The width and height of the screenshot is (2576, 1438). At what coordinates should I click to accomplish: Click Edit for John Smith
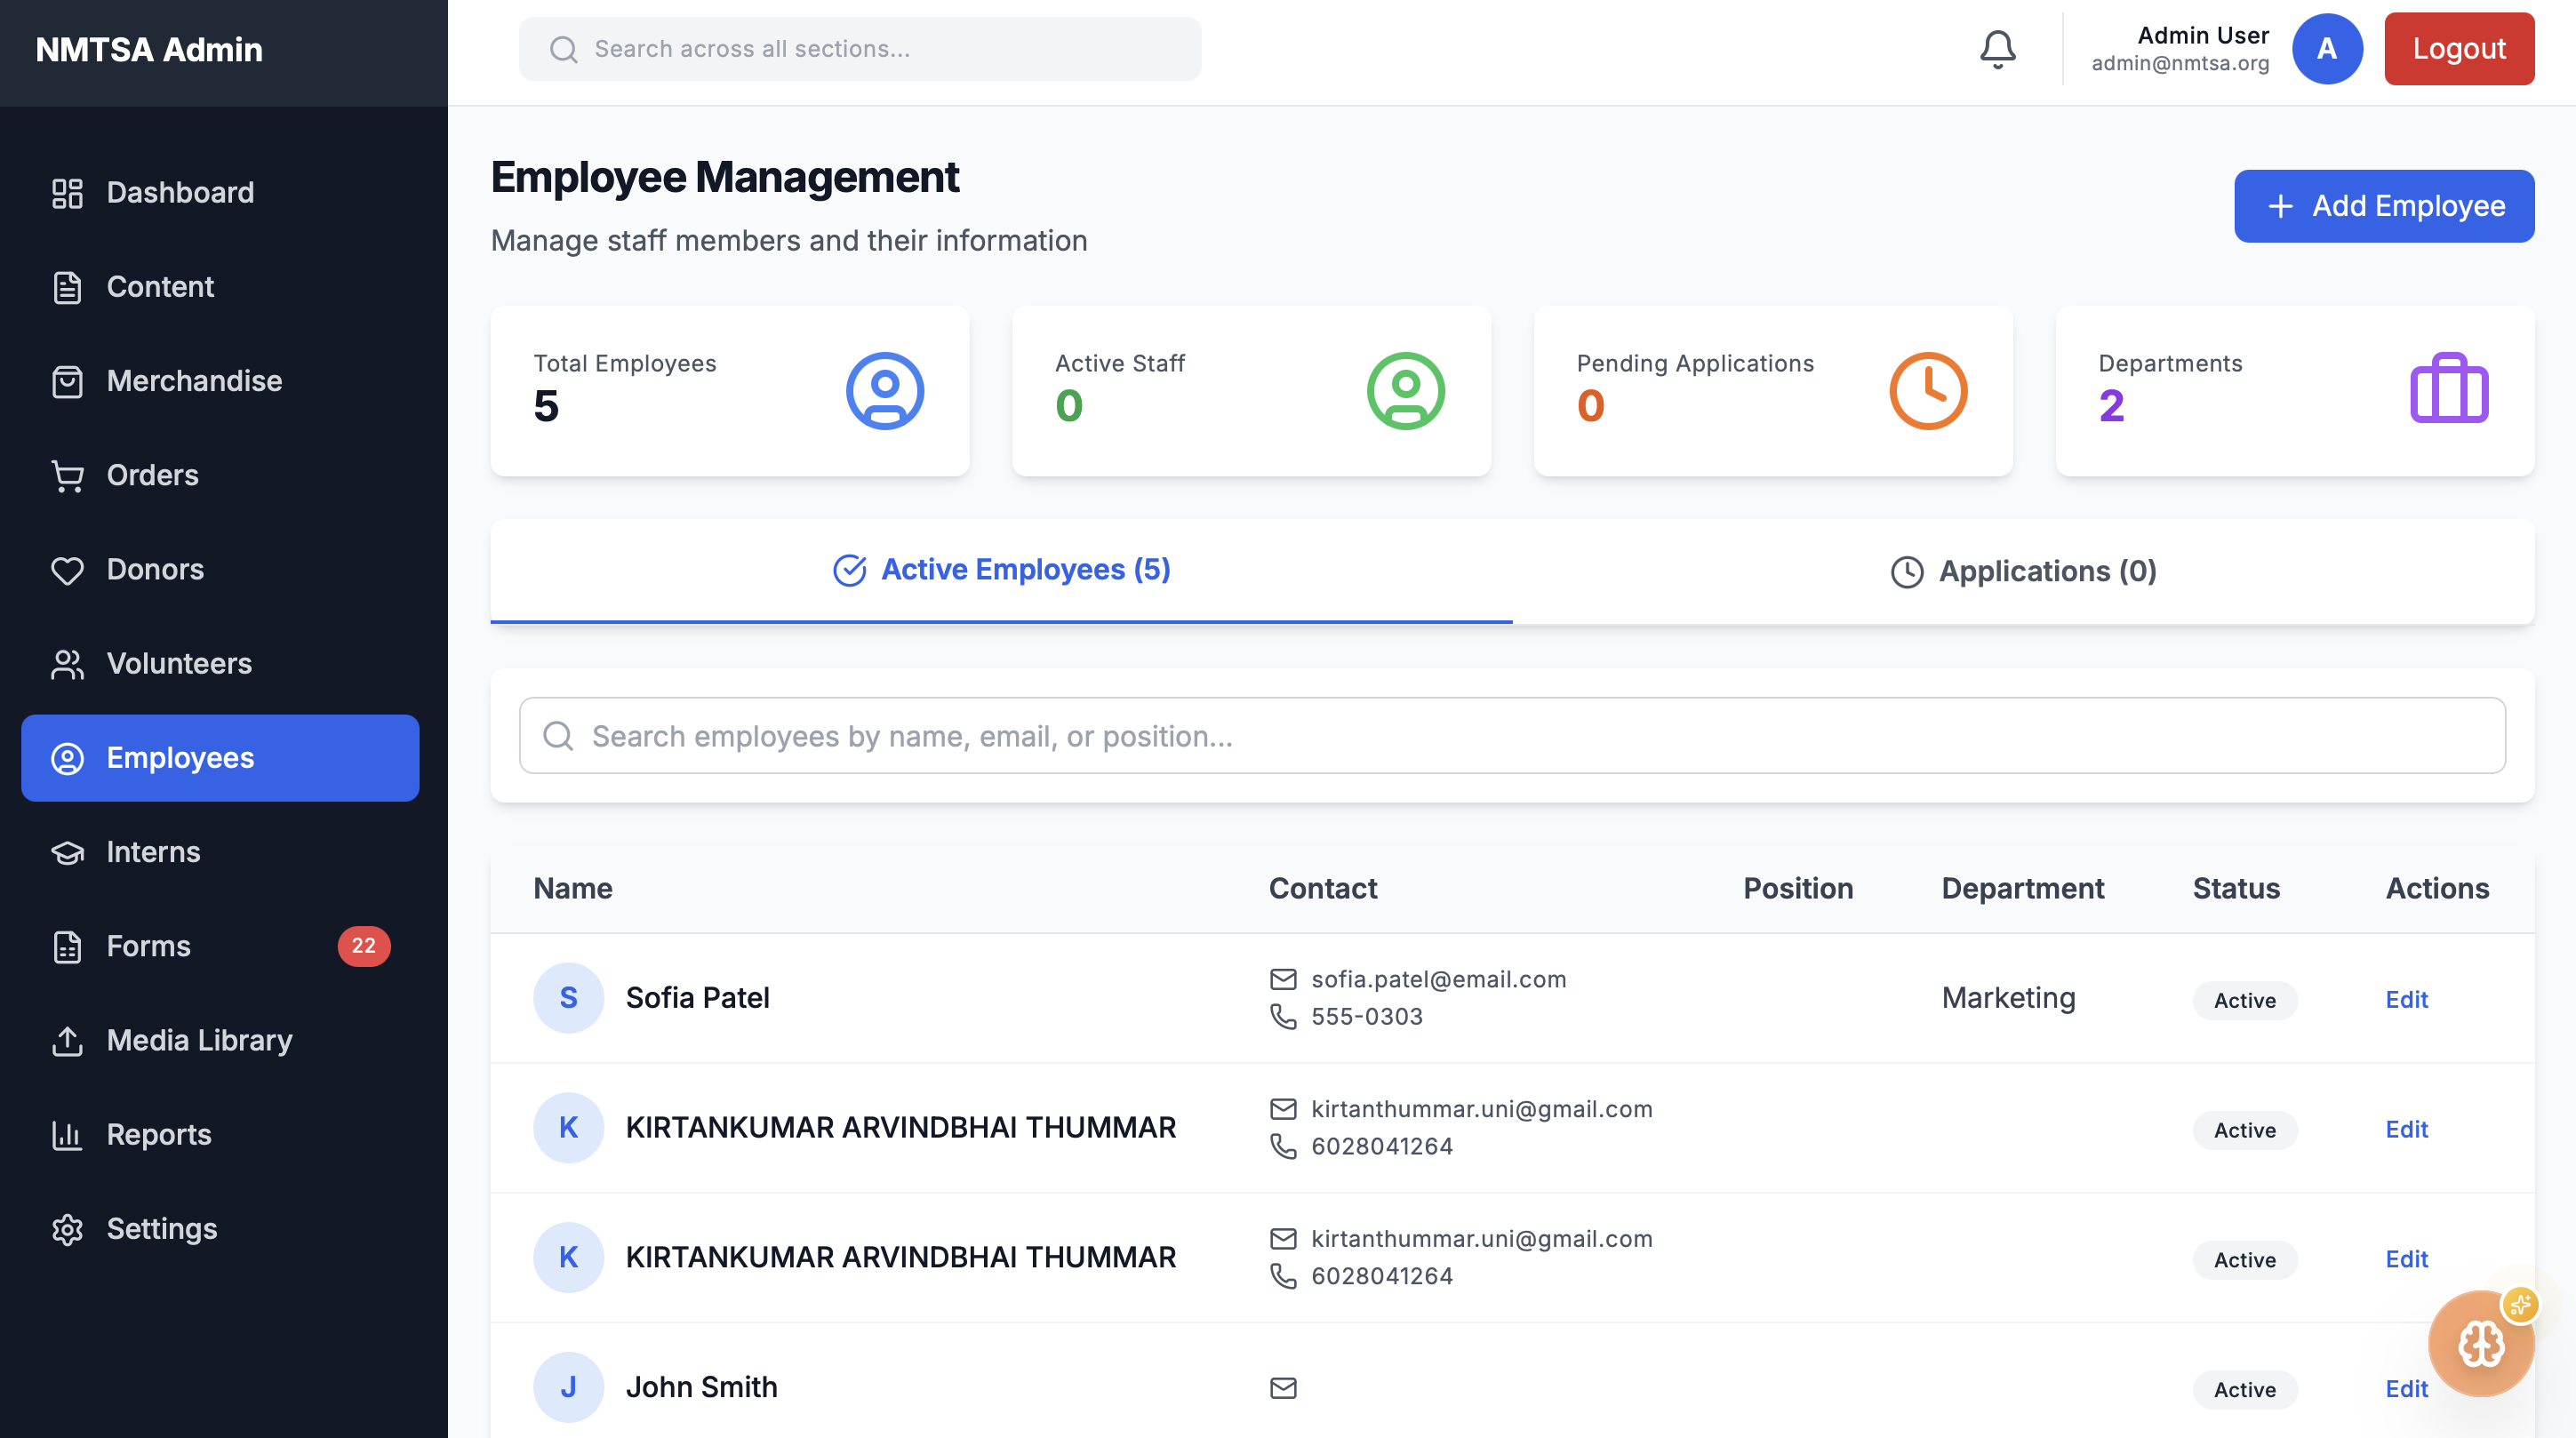pos(2406,1389)
